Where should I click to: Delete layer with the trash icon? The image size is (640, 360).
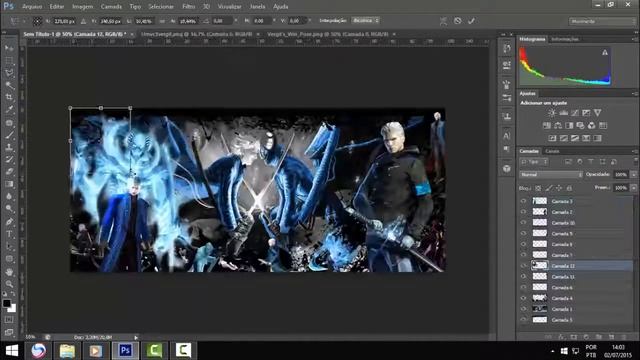(x=624, y=337)
